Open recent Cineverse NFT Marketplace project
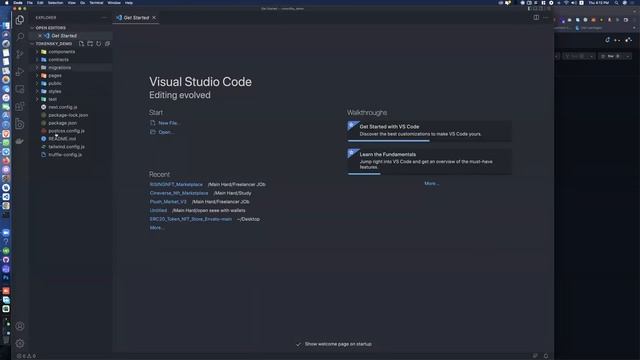Image resolution: width=640 pixels, height=360 pixels. click(179, 193)
